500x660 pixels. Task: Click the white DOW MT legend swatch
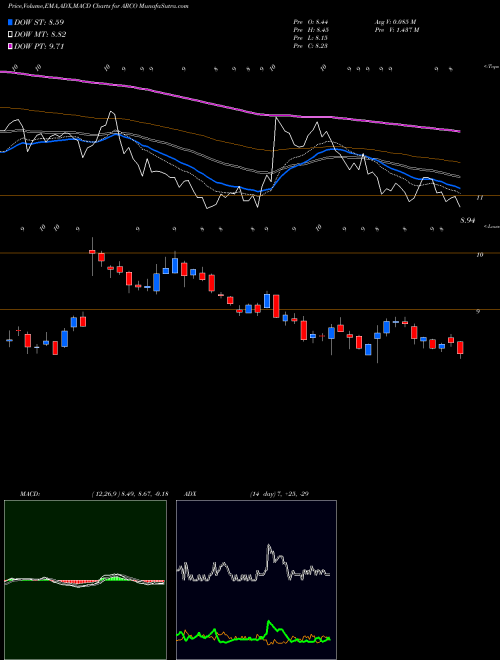[10, 35]
